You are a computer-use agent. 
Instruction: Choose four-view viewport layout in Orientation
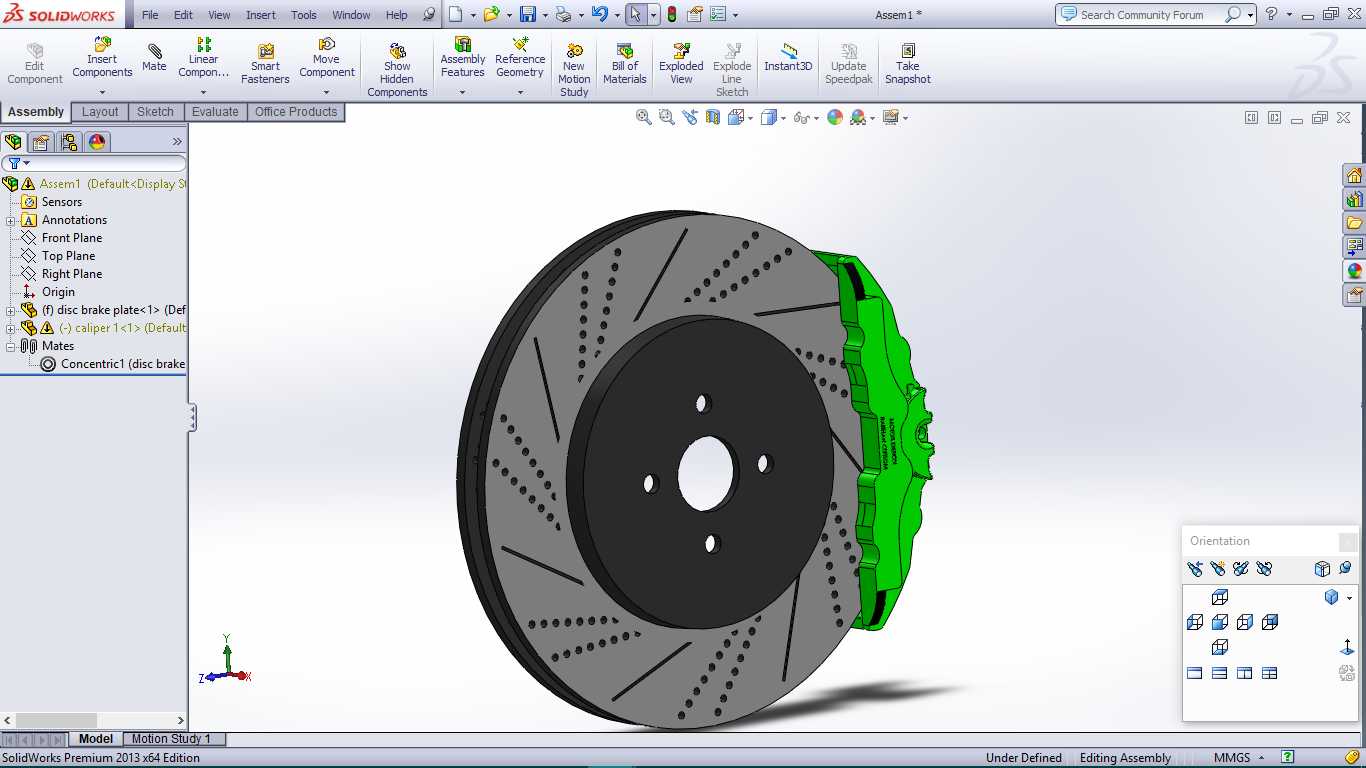pyautogui.click(x=1270, y=673)
